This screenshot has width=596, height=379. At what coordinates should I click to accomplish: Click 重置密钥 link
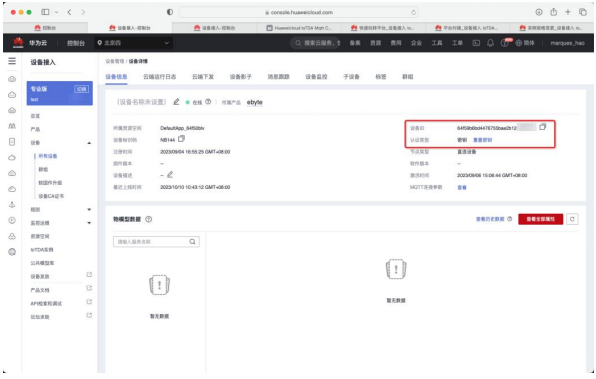tap(482, 140)
